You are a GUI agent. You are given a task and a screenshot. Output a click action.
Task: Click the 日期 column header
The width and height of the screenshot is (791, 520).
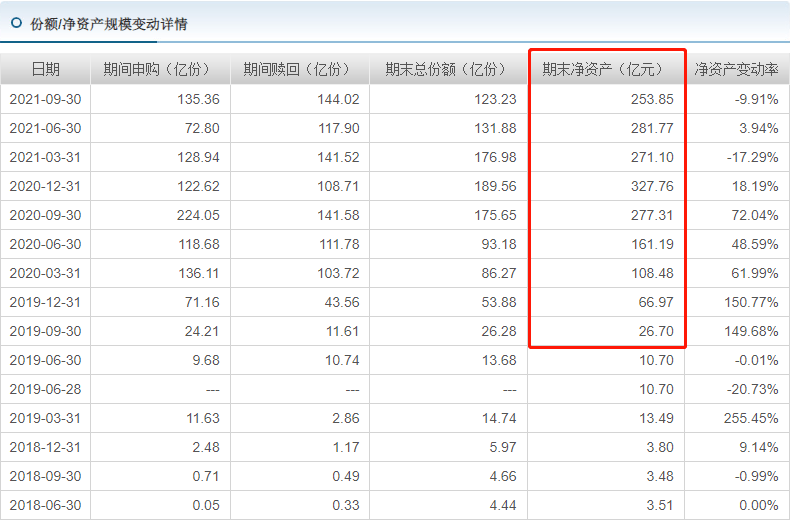[45, 69]
